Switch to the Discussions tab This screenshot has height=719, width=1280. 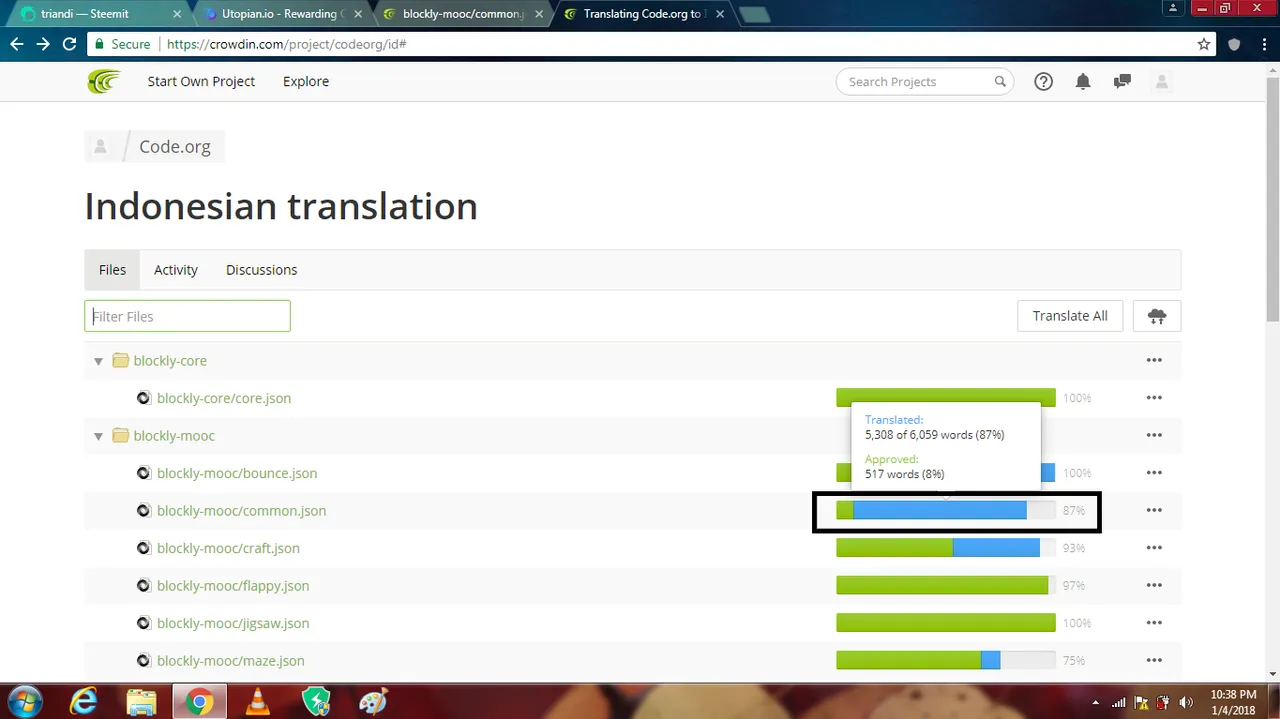click(261, 270)
